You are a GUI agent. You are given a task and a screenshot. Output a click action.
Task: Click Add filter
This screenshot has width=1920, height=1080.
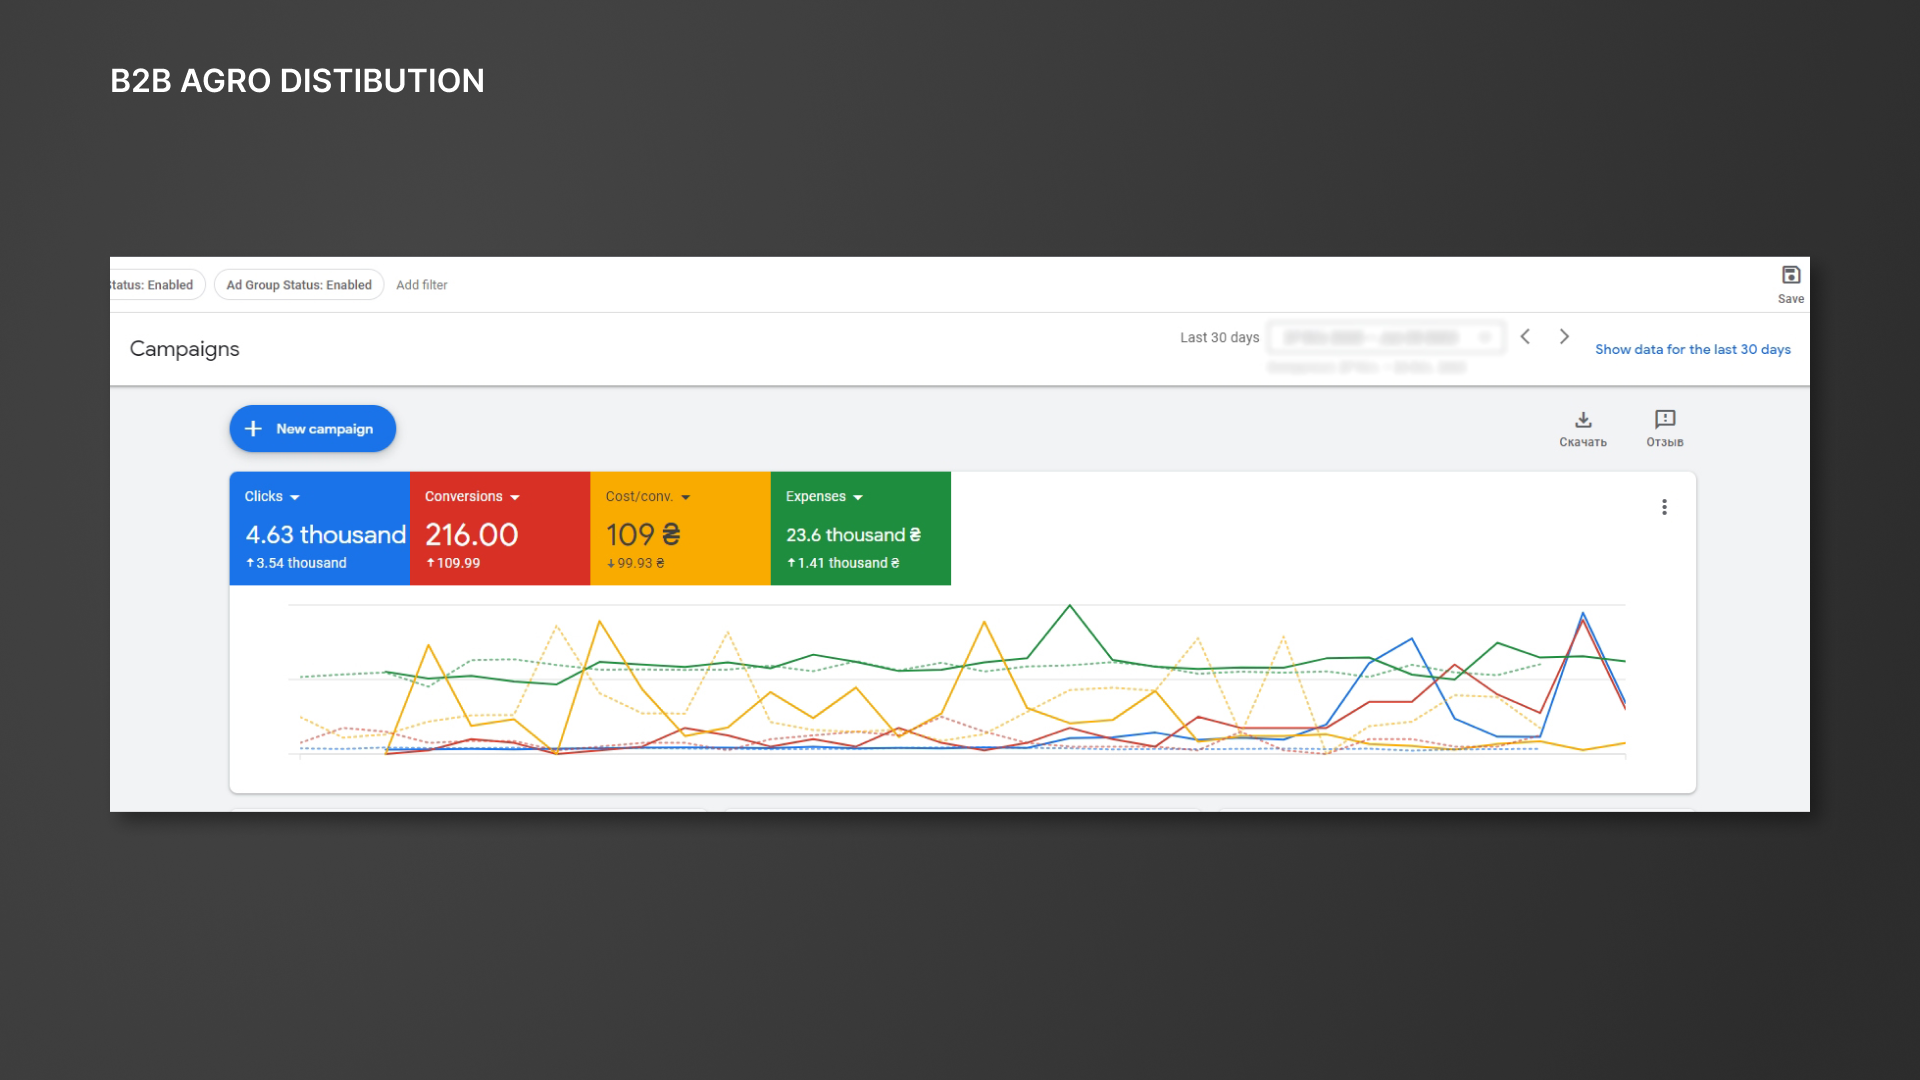coord(421,285)
